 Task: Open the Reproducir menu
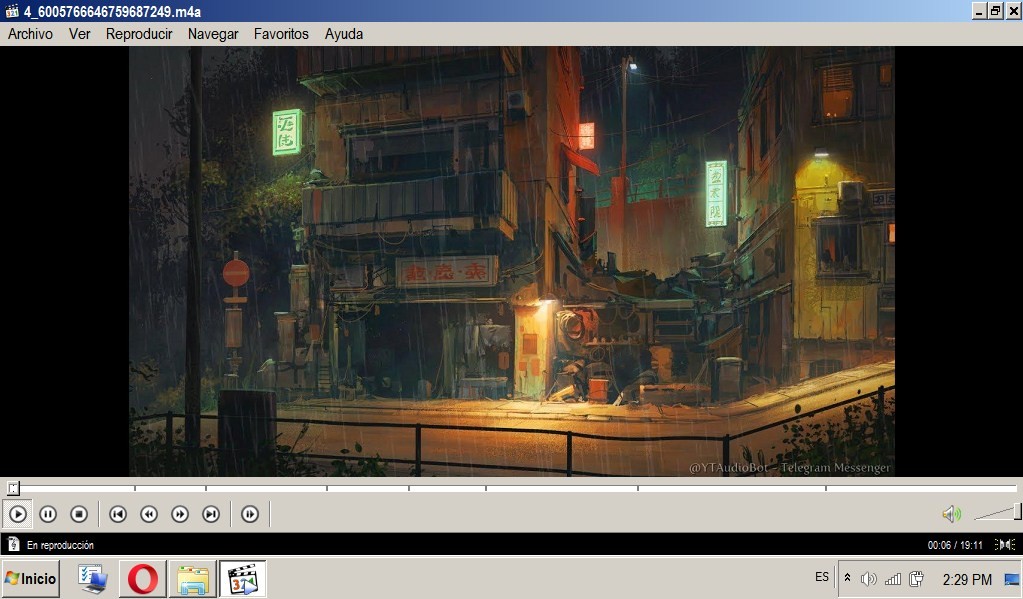click(139, 34)
